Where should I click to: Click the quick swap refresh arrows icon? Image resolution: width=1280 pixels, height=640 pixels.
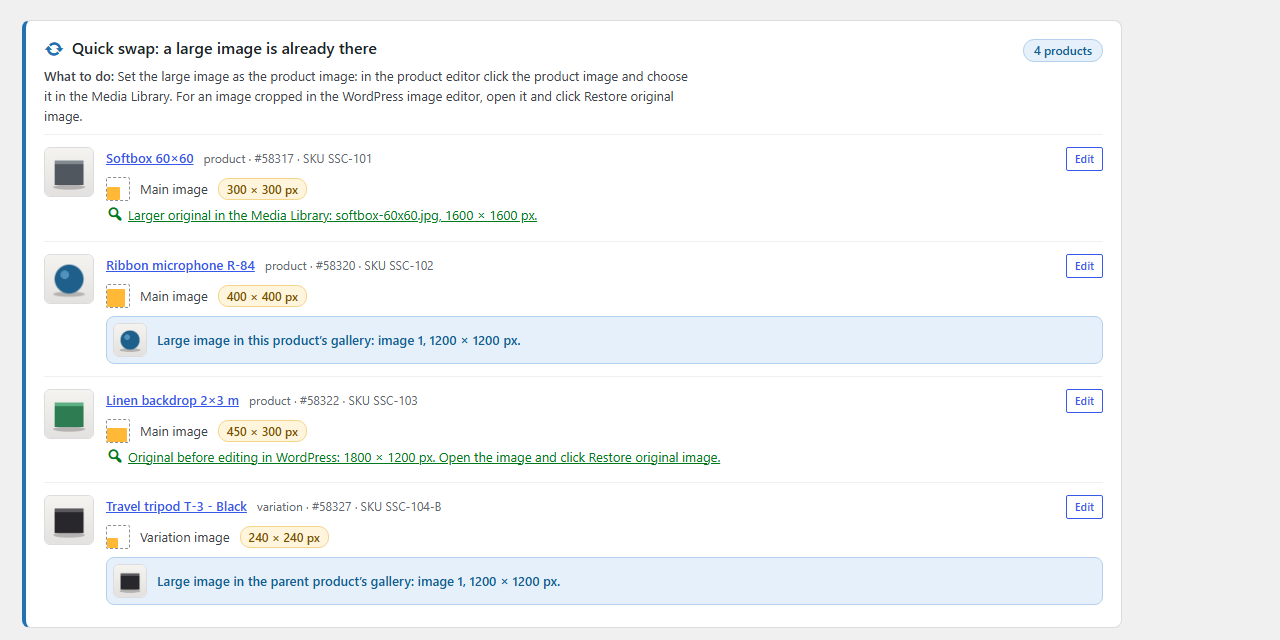(x=54, y=49)
